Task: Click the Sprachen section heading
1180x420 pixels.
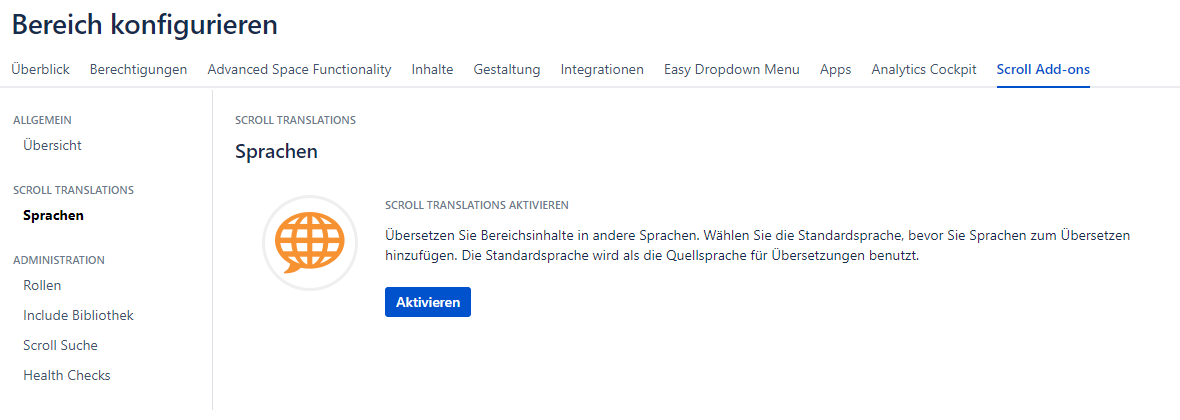Action: [x=276, y=152]
